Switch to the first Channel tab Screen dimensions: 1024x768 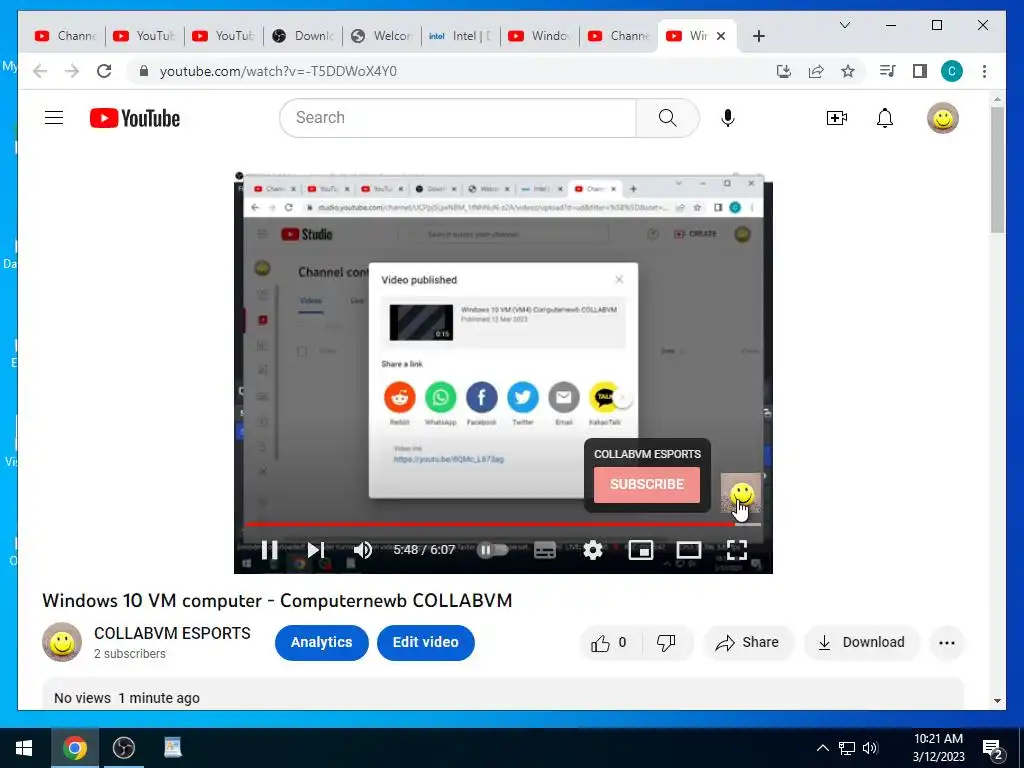pyautogui.click(x=65, y=36)
